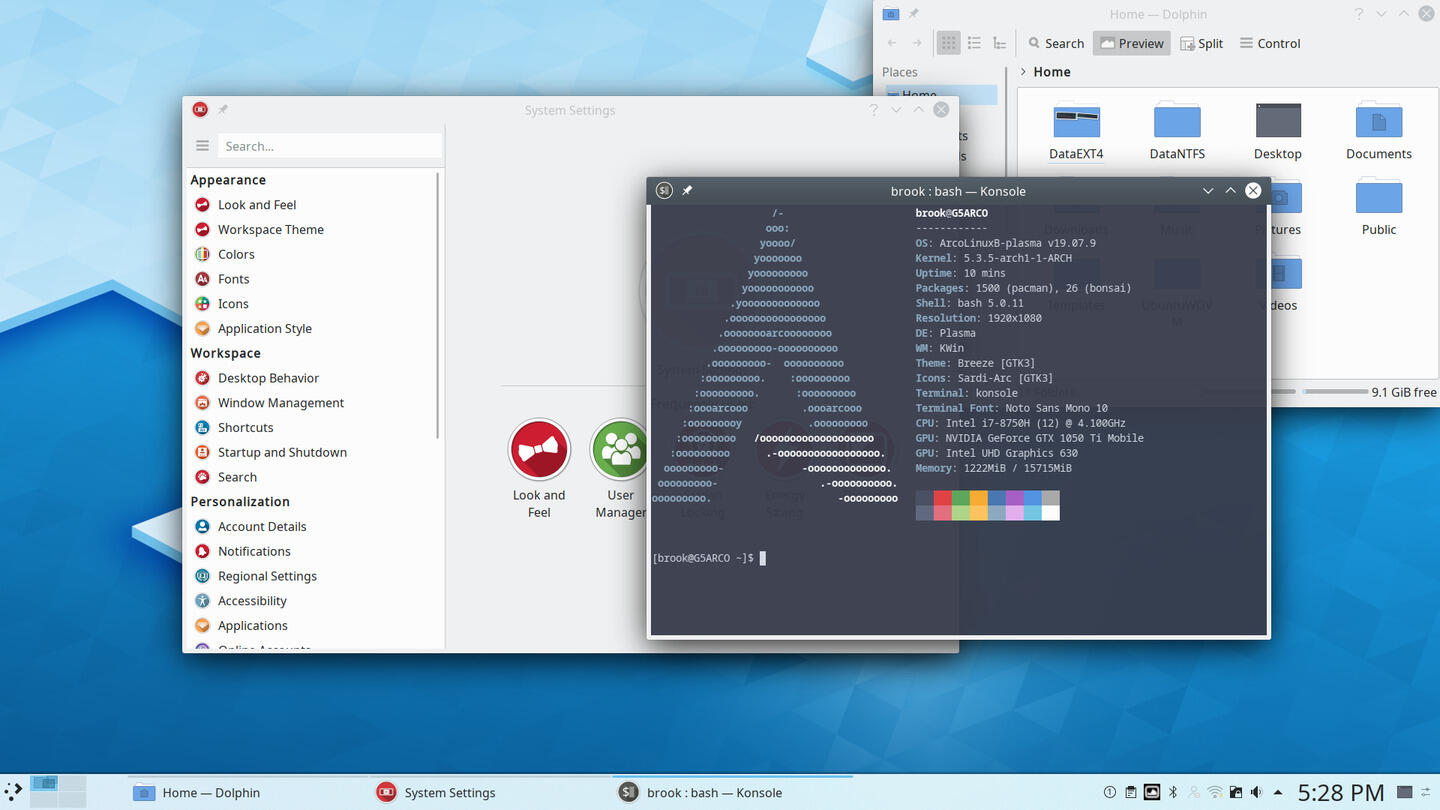Screen dimensions: 1440x810
Task: Open Bluetooth icon in system tray
Action: coord(1174,793)
